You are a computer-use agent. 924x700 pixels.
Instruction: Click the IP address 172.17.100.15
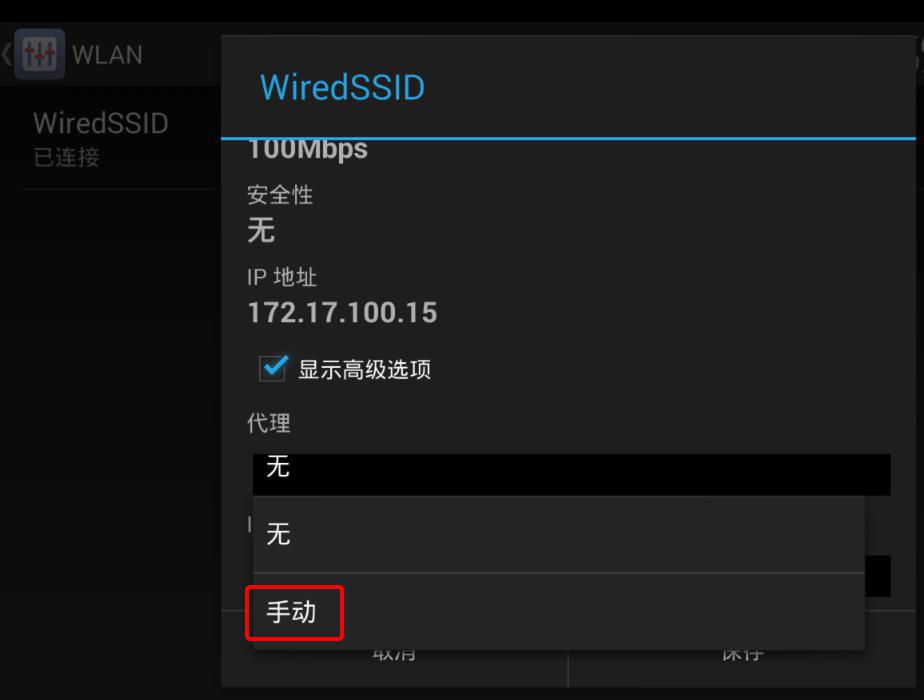pos(342,312)
